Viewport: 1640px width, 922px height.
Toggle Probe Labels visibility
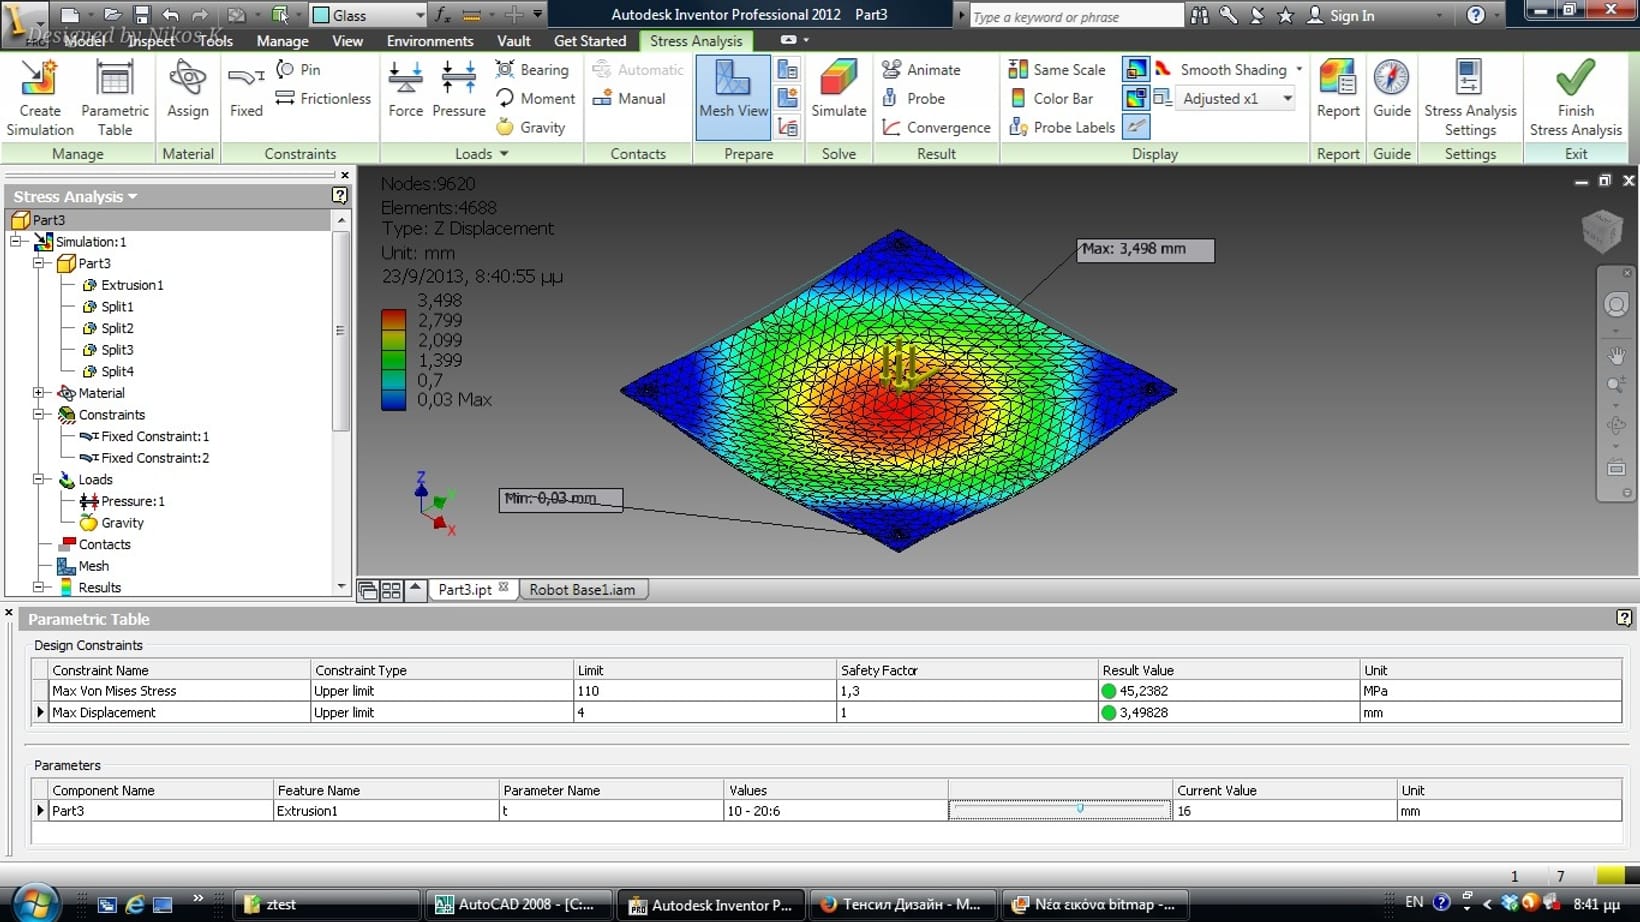[x=1062, y=127]
